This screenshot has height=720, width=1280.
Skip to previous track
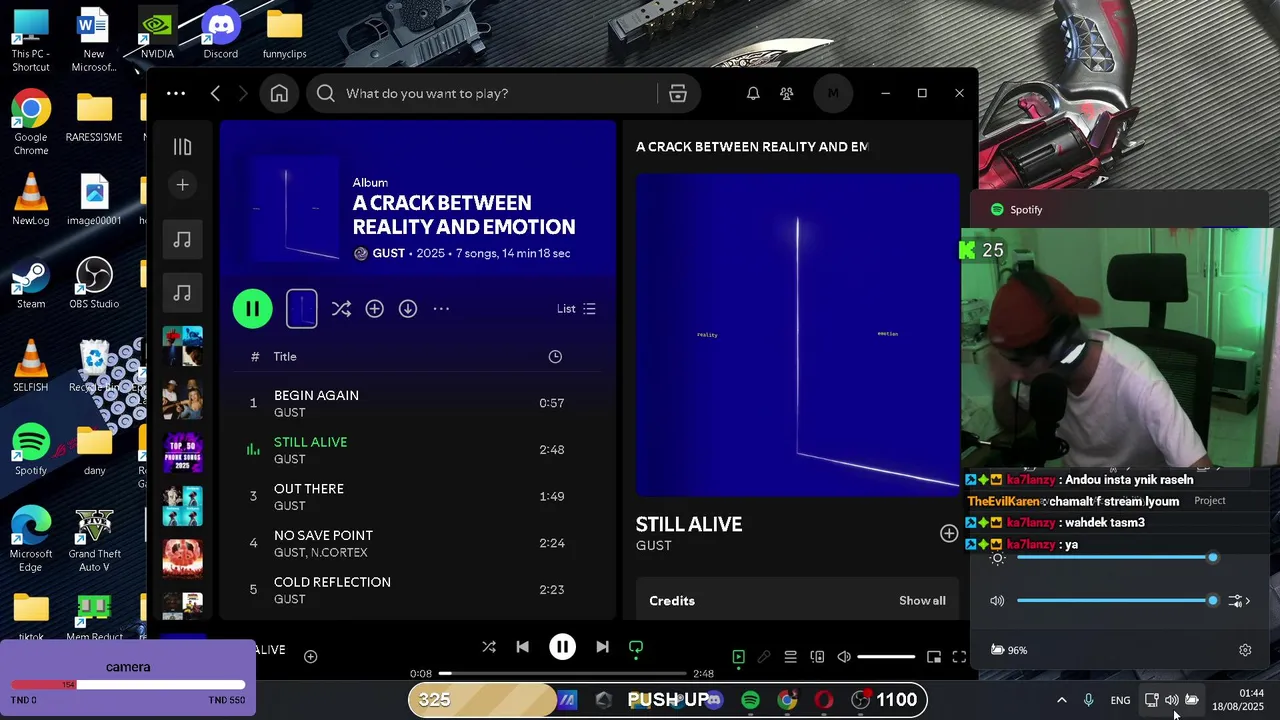pyautogui.click(x=522, y=647)
